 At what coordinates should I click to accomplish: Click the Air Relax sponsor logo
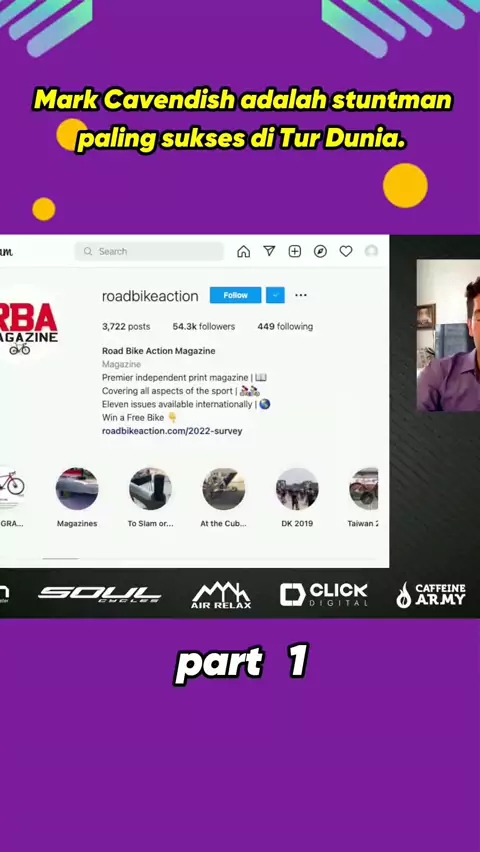click(221, 595)
